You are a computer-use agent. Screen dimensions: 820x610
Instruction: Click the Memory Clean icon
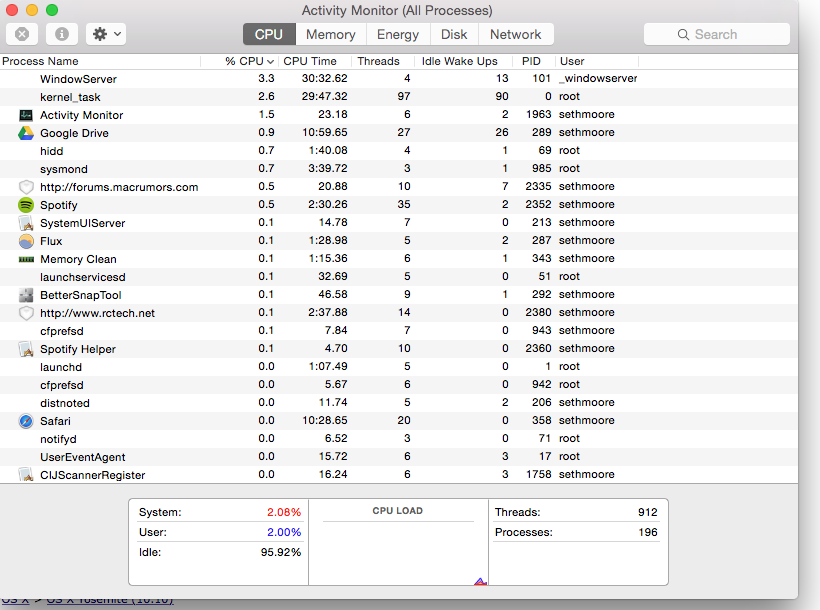(26, 259)
